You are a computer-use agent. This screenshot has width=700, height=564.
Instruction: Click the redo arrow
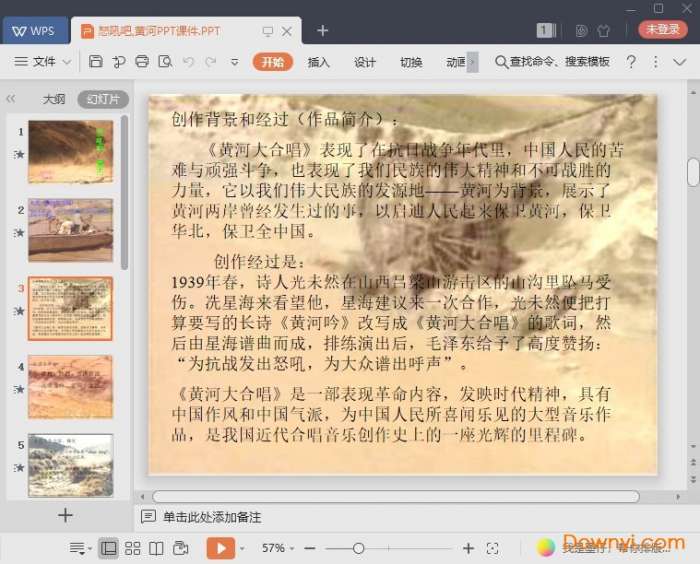click(x=211, y=62)
